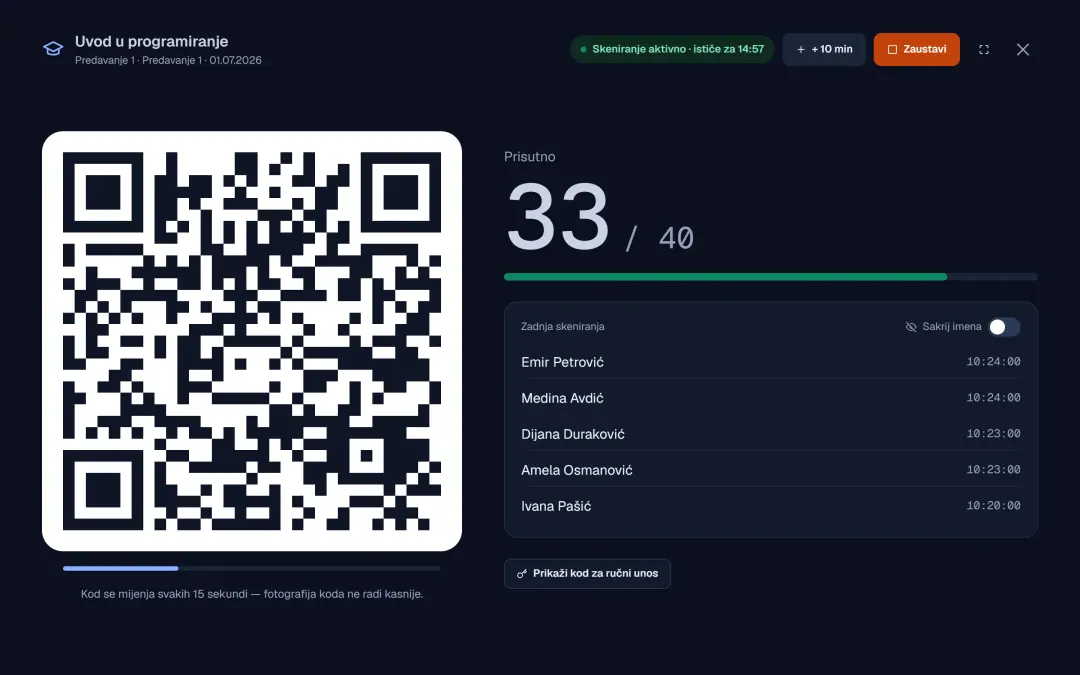Toggle the Sakrij imena switch
The width and height of the screenshot is (1080, 675).
pyautogui.click(x=1004, y=327)
